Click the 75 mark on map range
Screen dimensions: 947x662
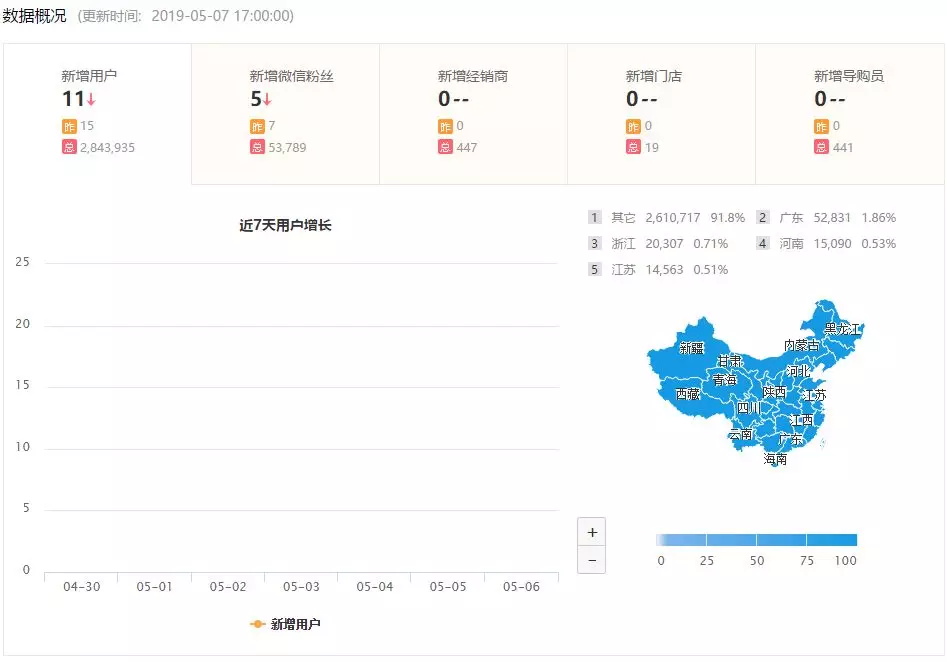807,561
